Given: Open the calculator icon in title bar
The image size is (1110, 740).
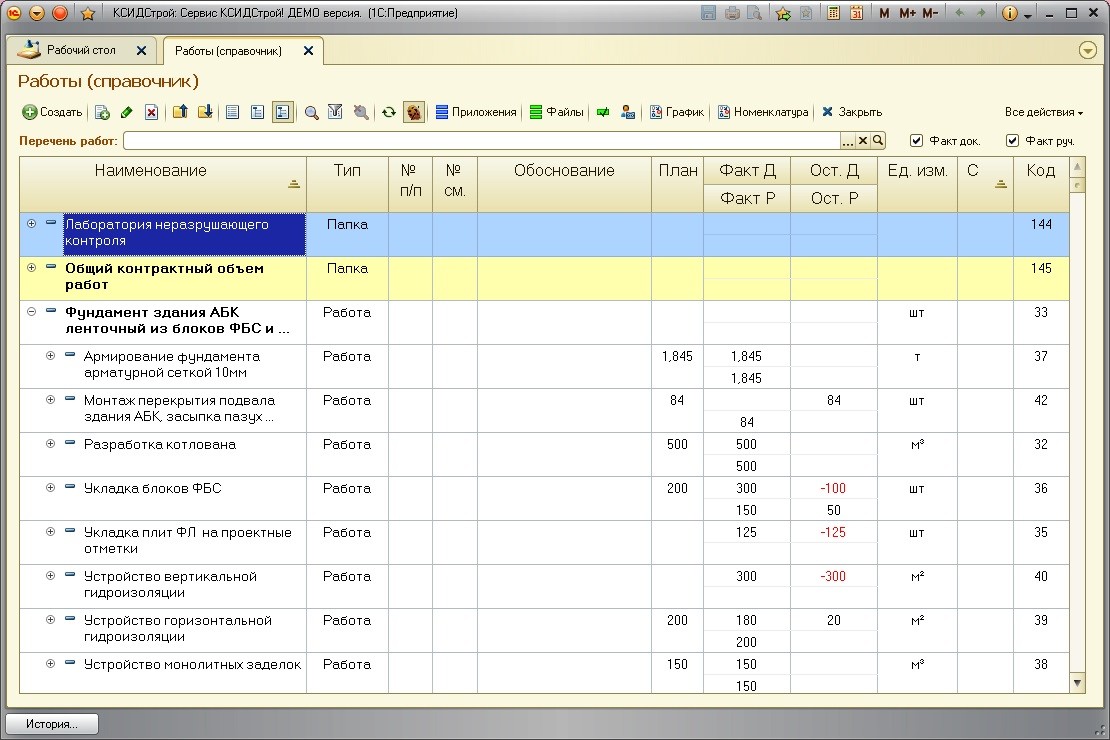Looking at the screenshot, I should (x=834, y=13).
